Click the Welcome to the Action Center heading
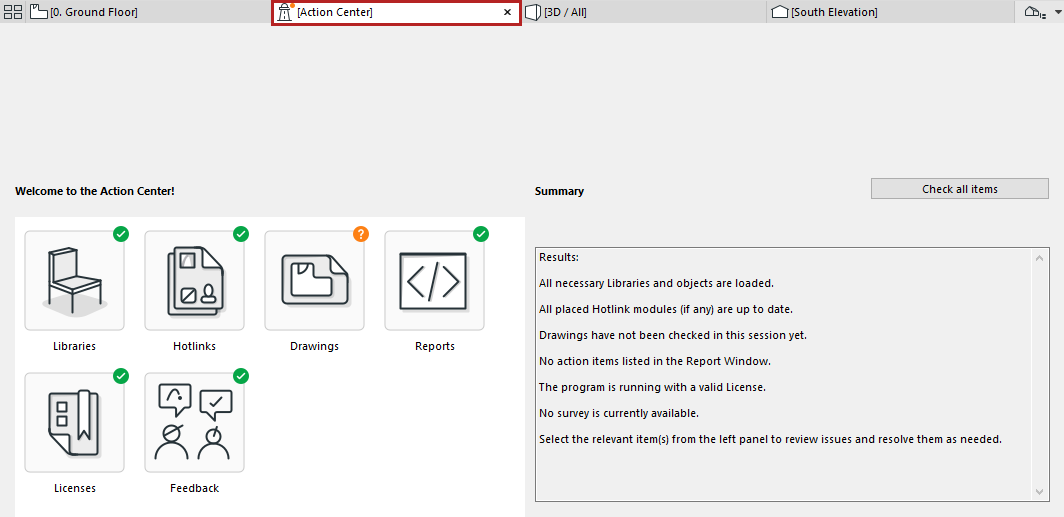This screenshot has height=517, width=1064. pos(95,191)
